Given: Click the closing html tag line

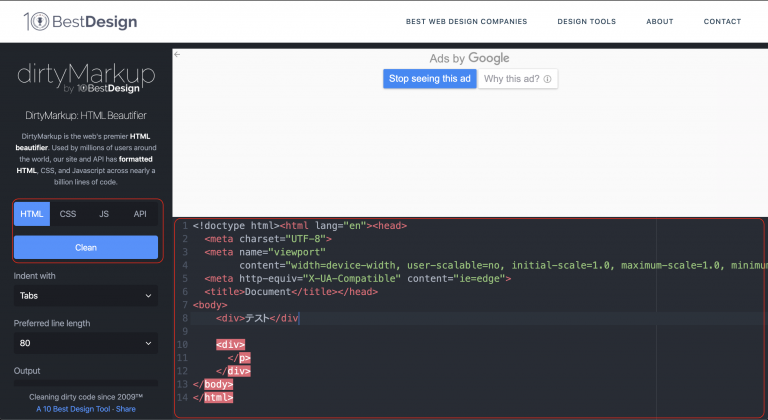Looking at the screenshot, I should coord(213,397).
